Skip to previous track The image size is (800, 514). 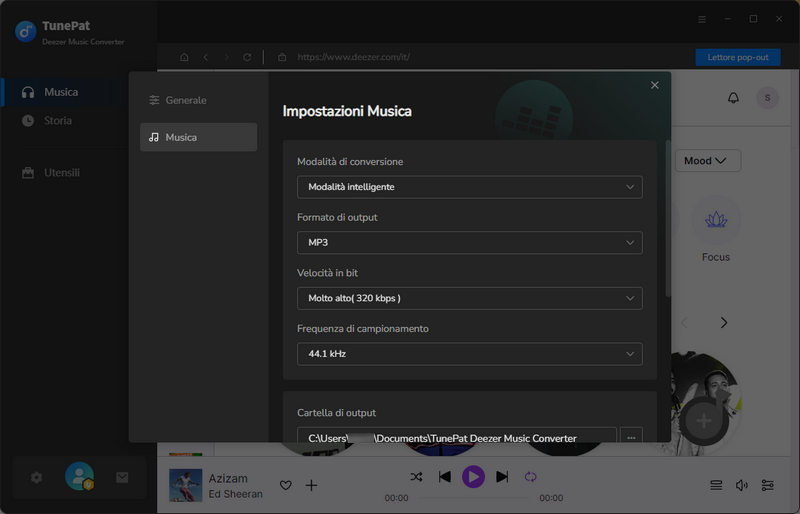(x=444, y=477)
